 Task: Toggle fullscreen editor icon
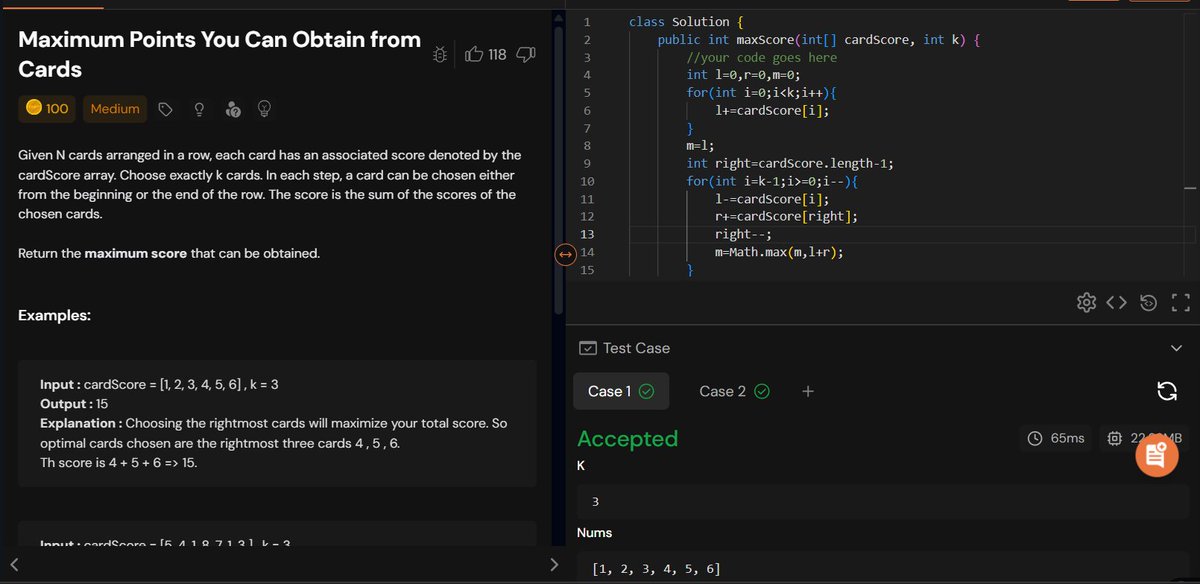[x=1180, y=302]
